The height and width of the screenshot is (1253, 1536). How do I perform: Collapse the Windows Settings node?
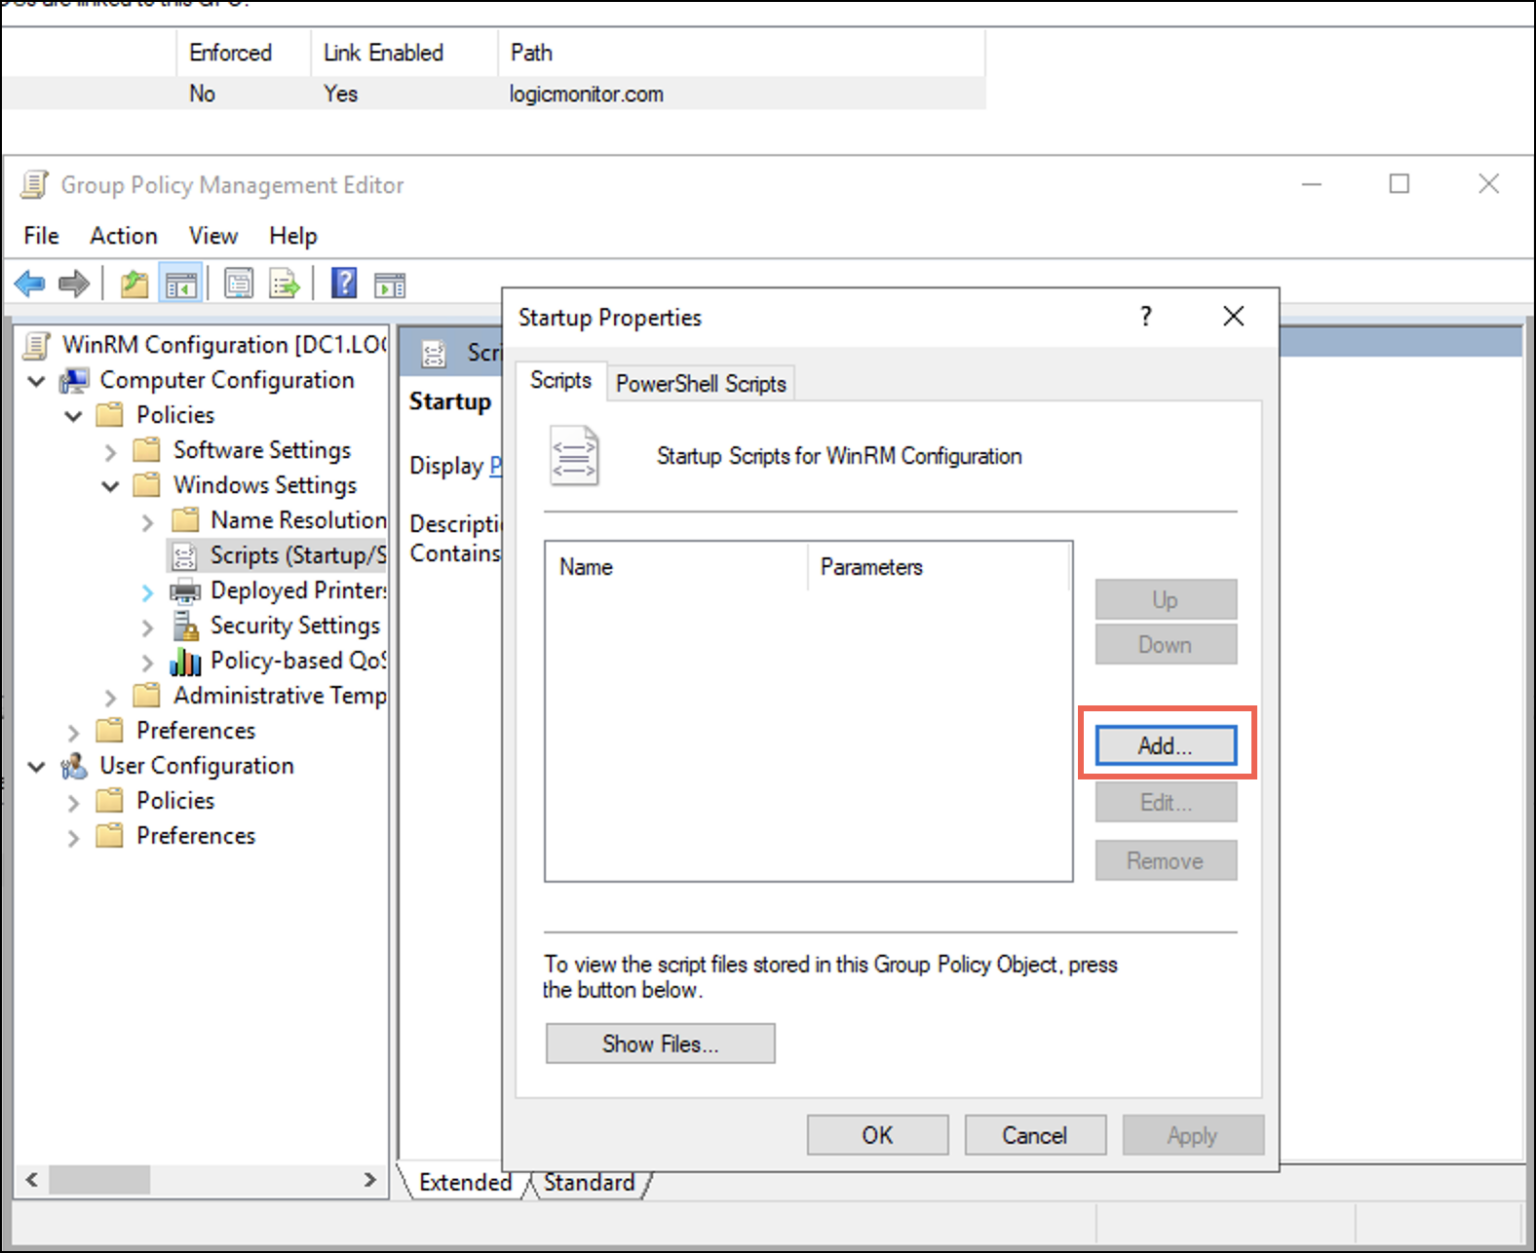(x=110, y=486)
